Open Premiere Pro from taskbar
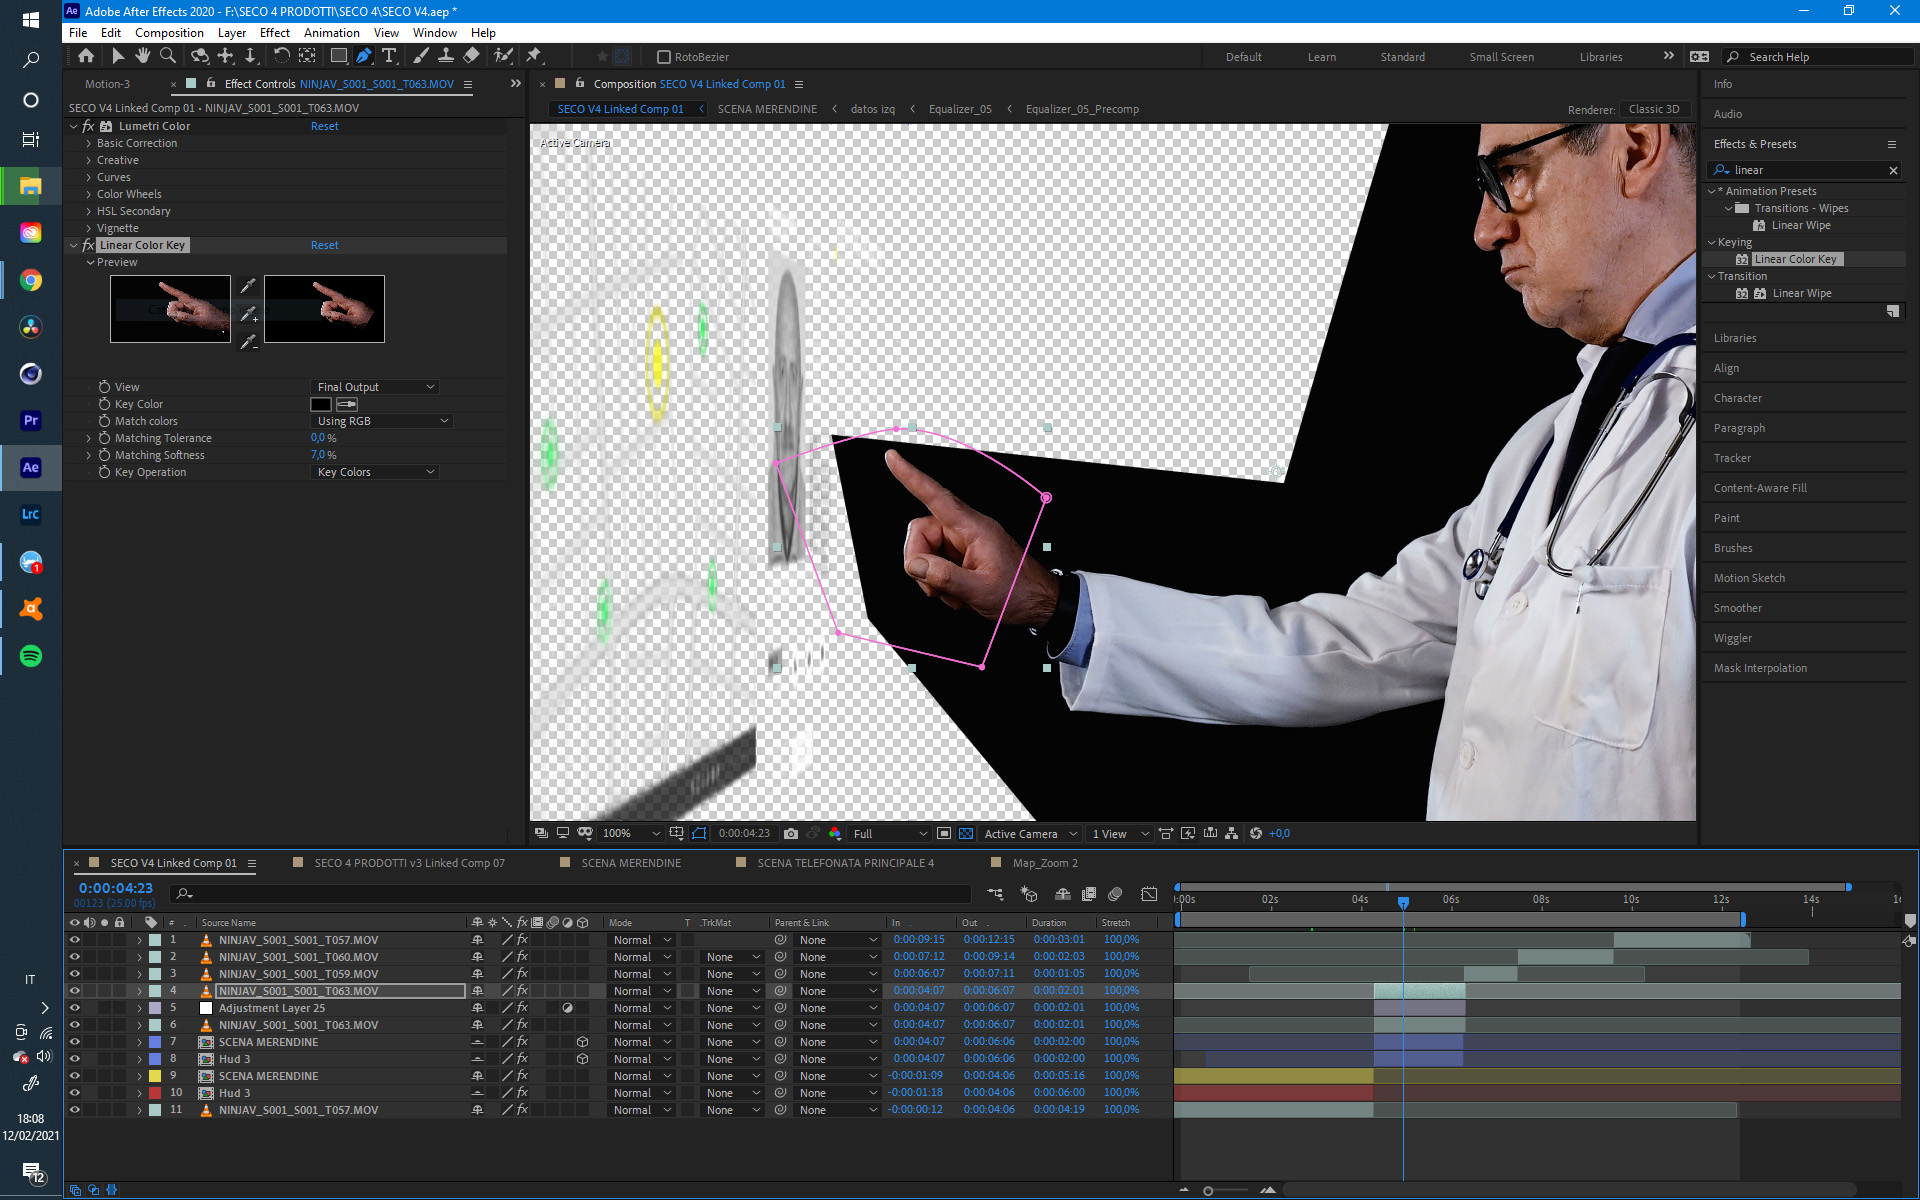 [x=31, y=420]
